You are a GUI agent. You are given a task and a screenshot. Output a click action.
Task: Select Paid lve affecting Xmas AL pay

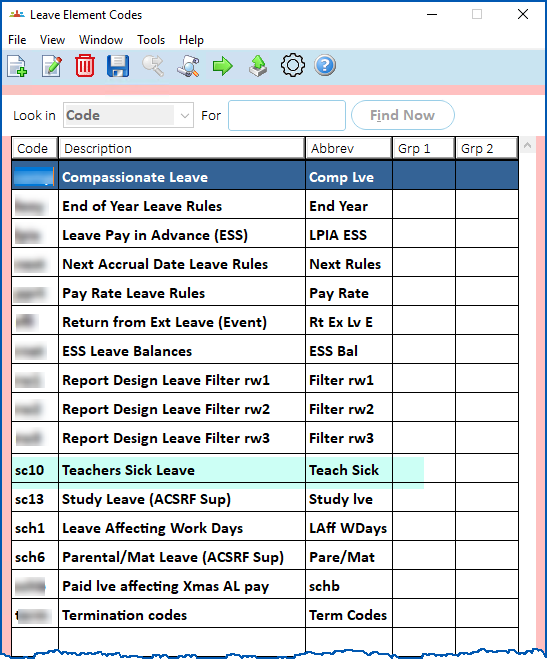click(x=265, y=585)
